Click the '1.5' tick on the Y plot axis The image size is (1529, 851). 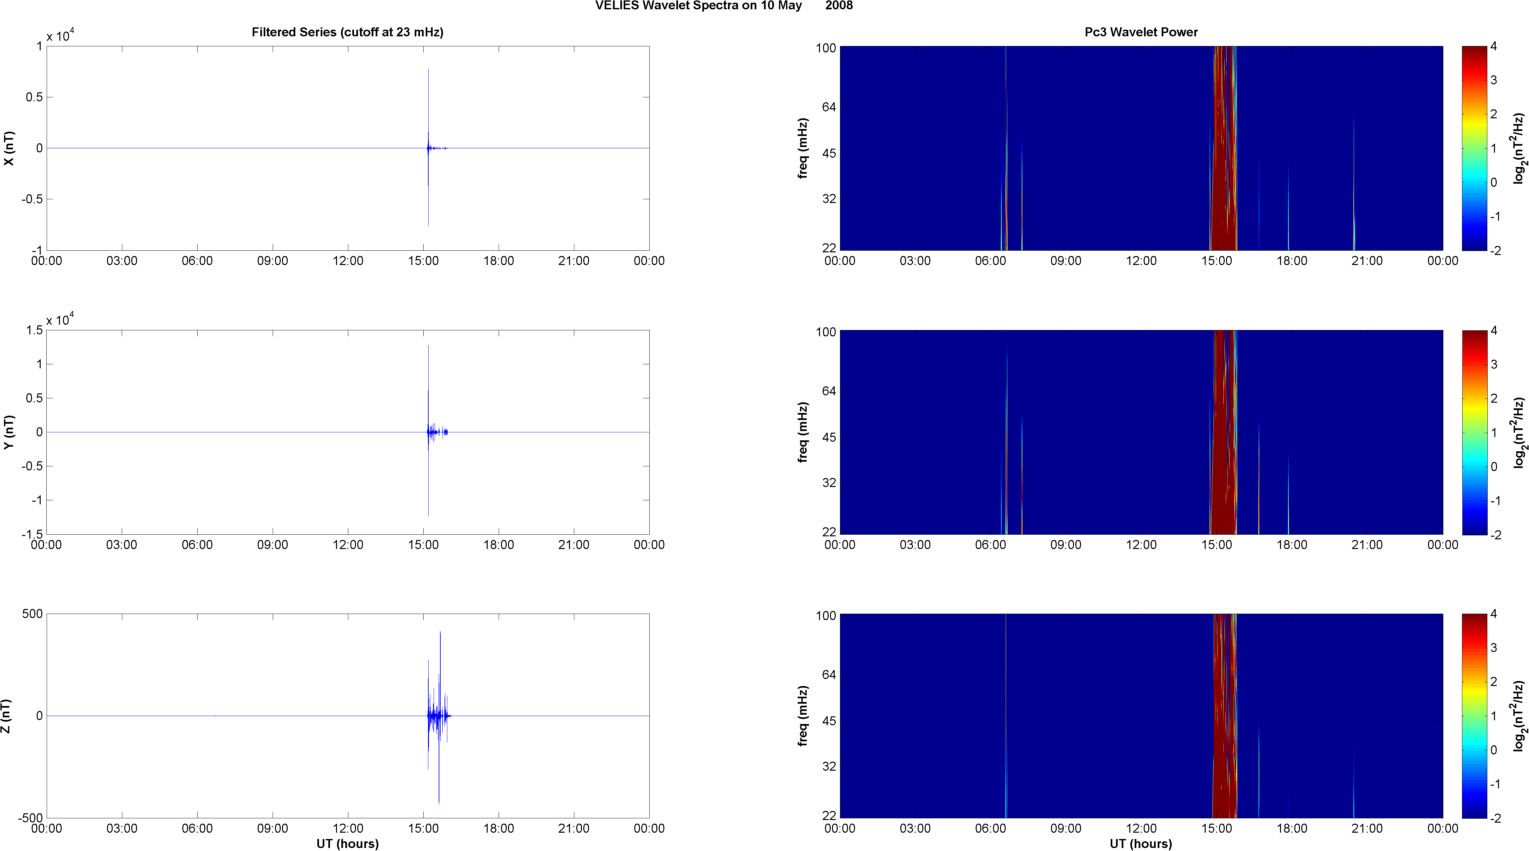tap(33, 331)
